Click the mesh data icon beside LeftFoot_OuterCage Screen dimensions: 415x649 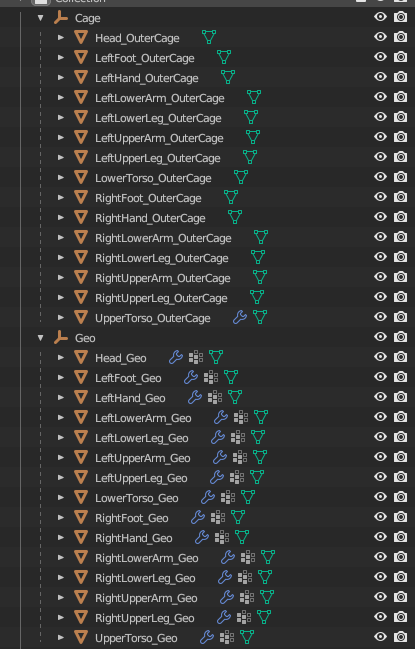tap(224, 57)
